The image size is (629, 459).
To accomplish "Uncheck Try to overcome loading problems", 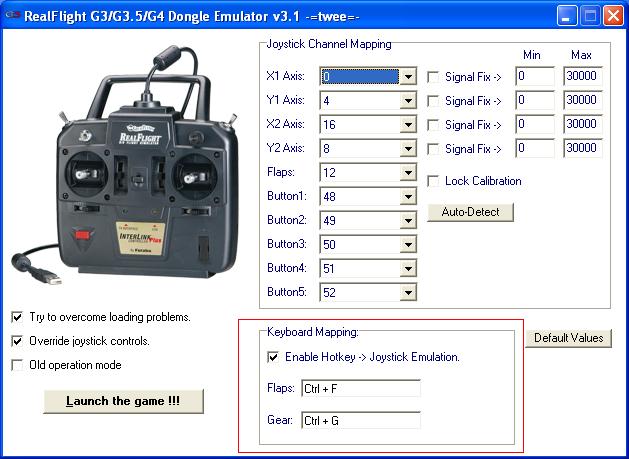I will coord(17,317).
